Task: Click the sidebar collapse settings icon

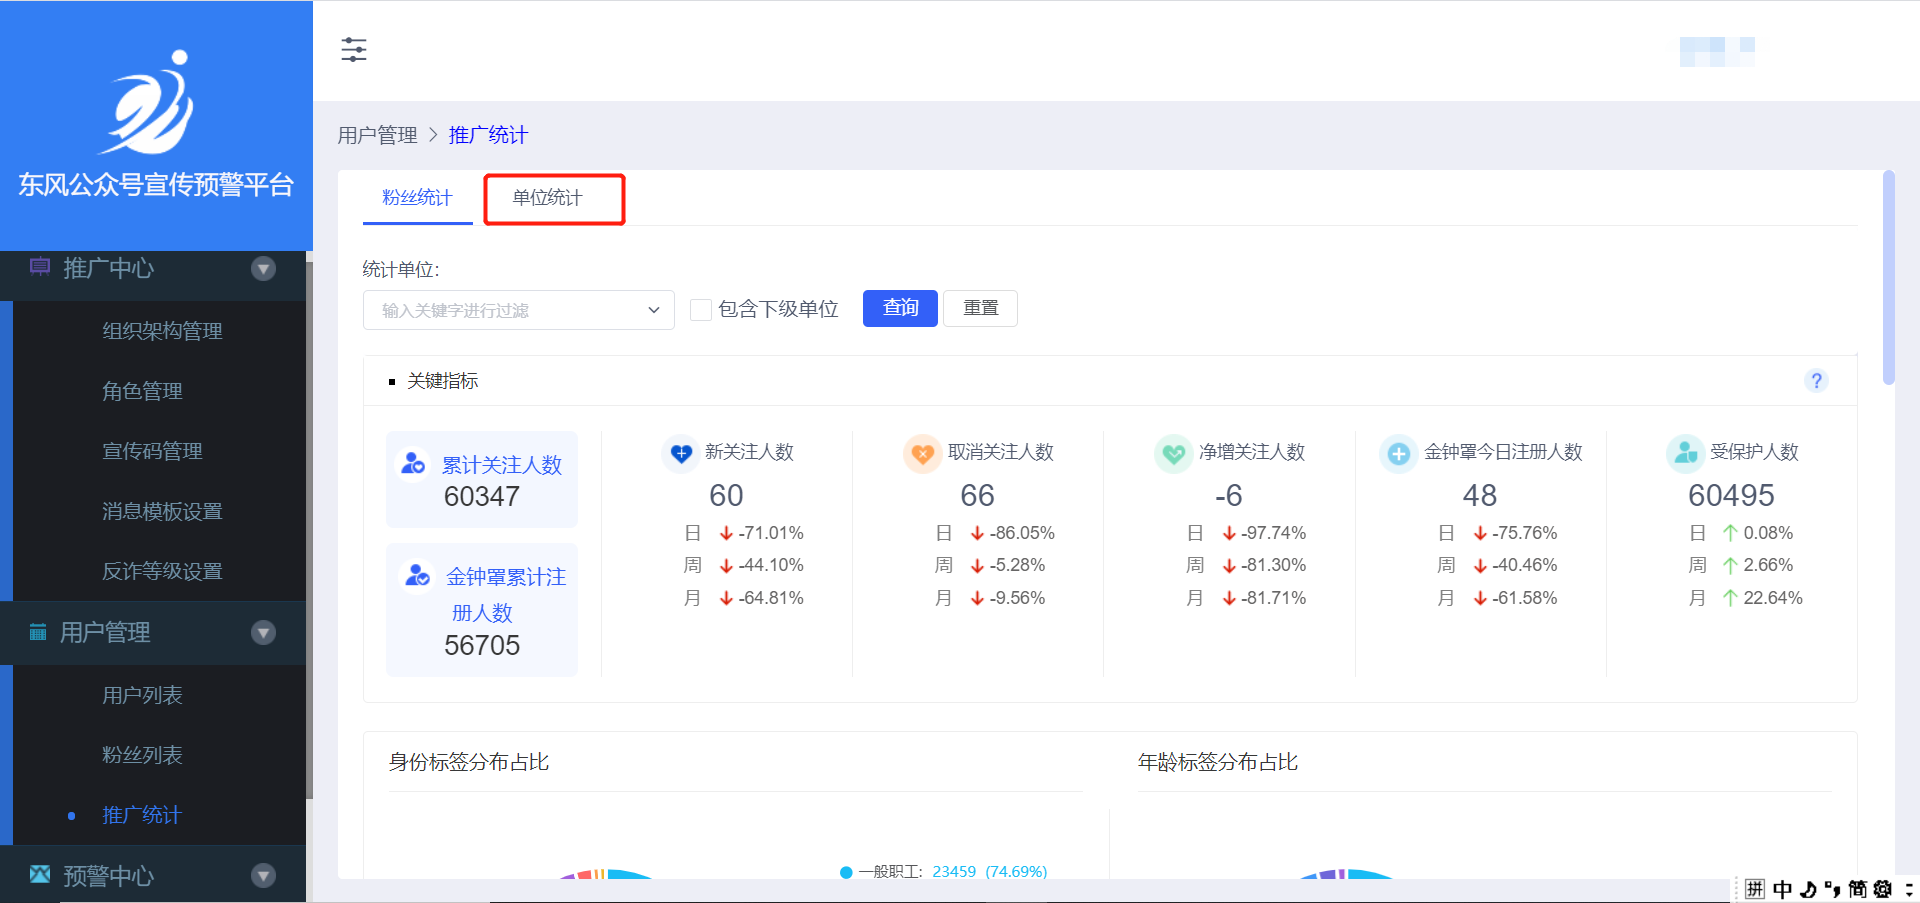Action: (354, 50)
